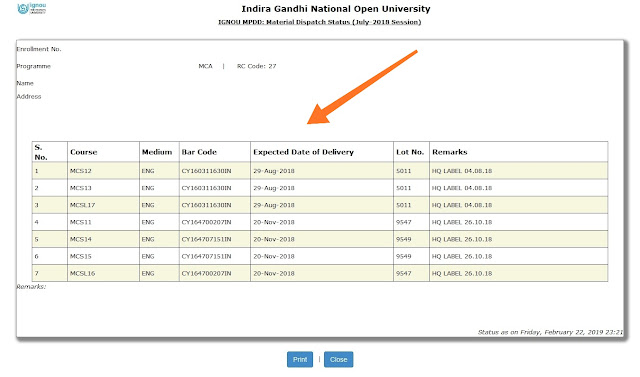640x377 pixels.
Task: Select the Enrollment No. label
Action: [x=39, y=49]
